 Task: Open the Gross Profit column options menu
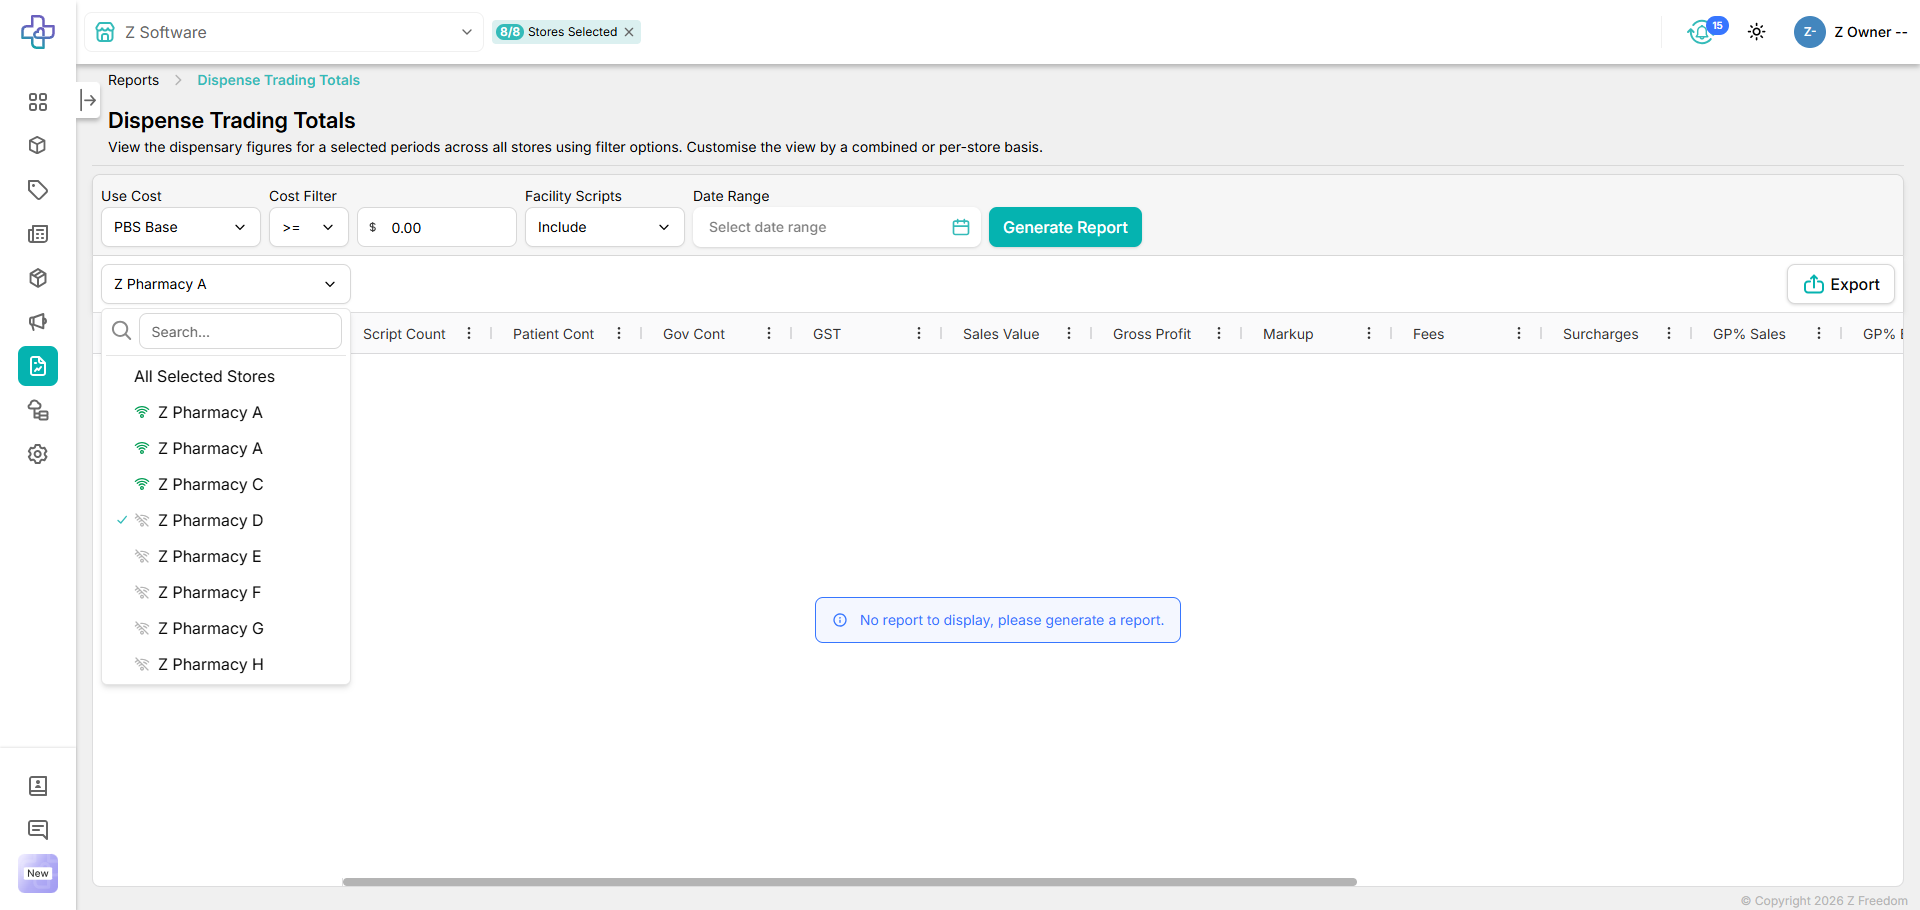tap(1219, 333)
